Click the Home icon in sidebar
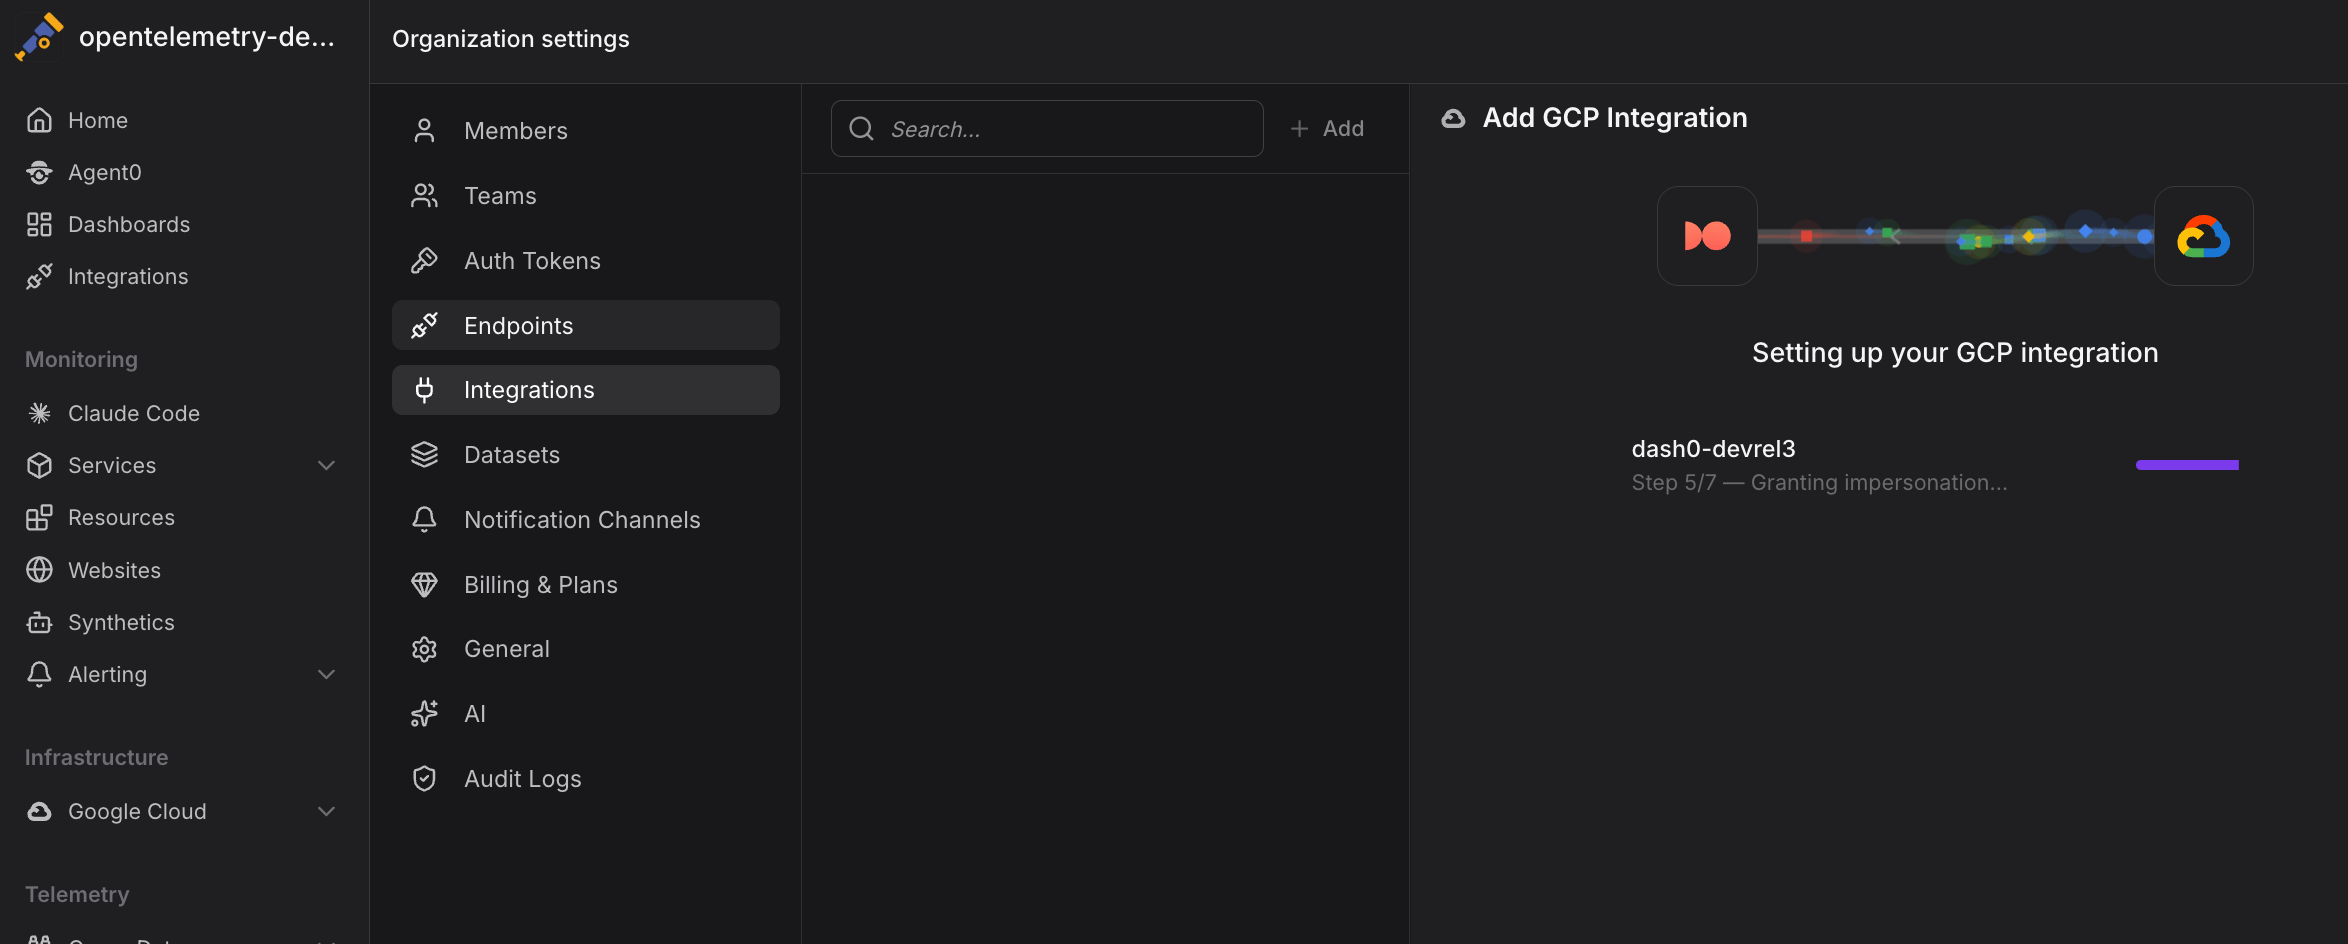The image size is (2348, 944). 39,120
